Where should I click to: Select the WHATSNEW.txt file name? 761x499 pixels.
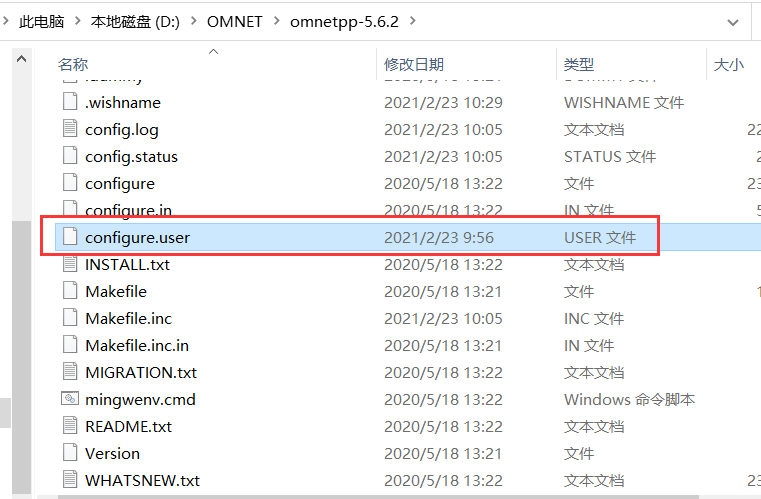(x=143, y=481)
